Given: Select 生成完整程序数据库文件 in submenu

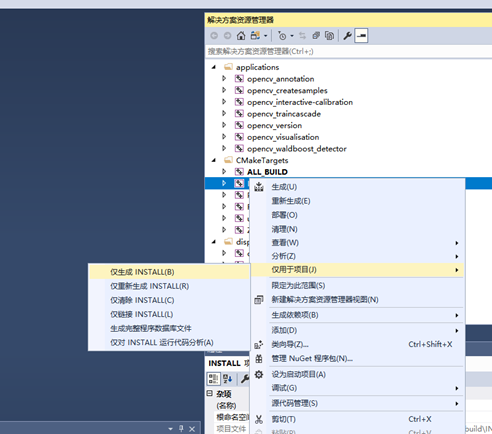Looking at the screenshot, I should [169, 328].
